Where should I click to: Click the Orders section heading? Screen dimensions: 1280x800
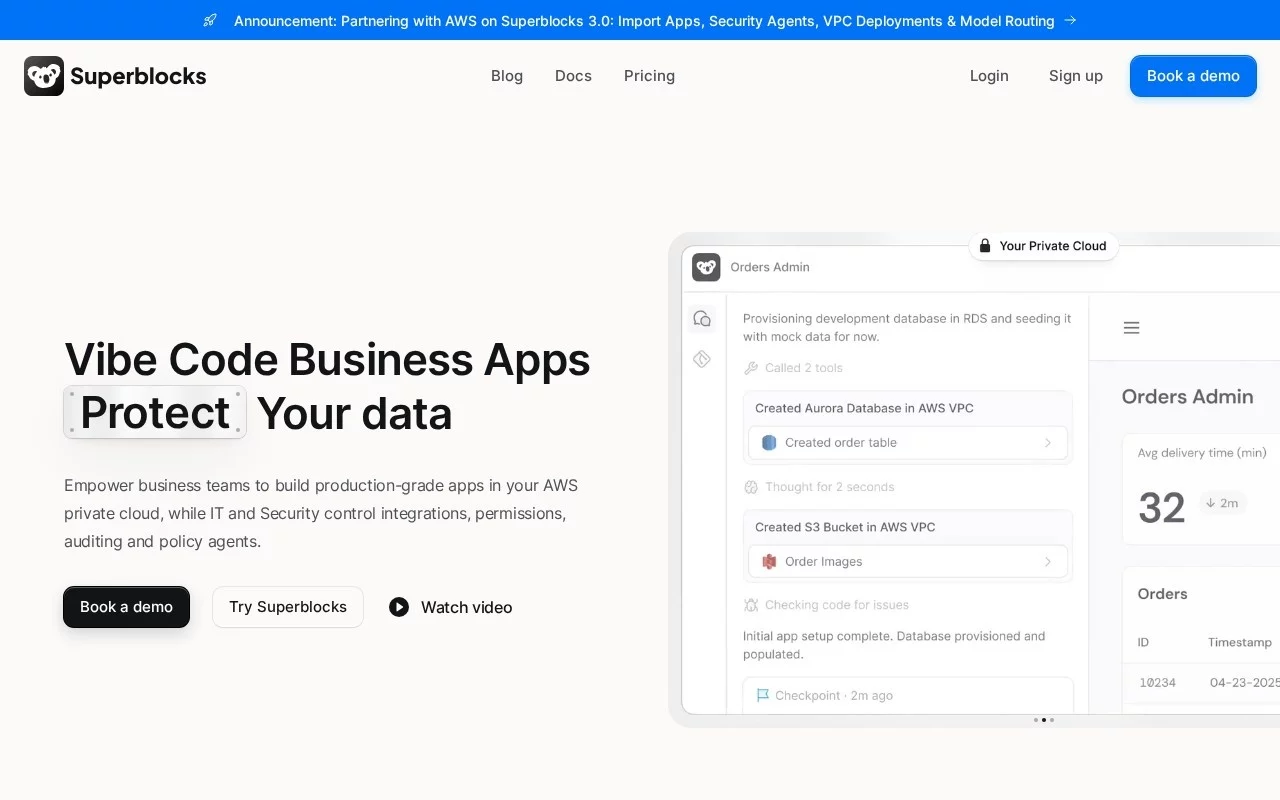point(1162,594)
